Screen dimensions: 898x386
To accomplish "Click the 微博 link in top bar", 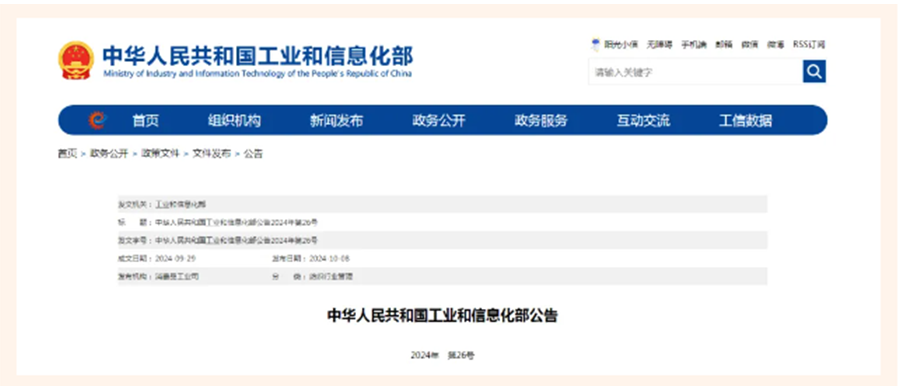I will click(x=776, y=45).
